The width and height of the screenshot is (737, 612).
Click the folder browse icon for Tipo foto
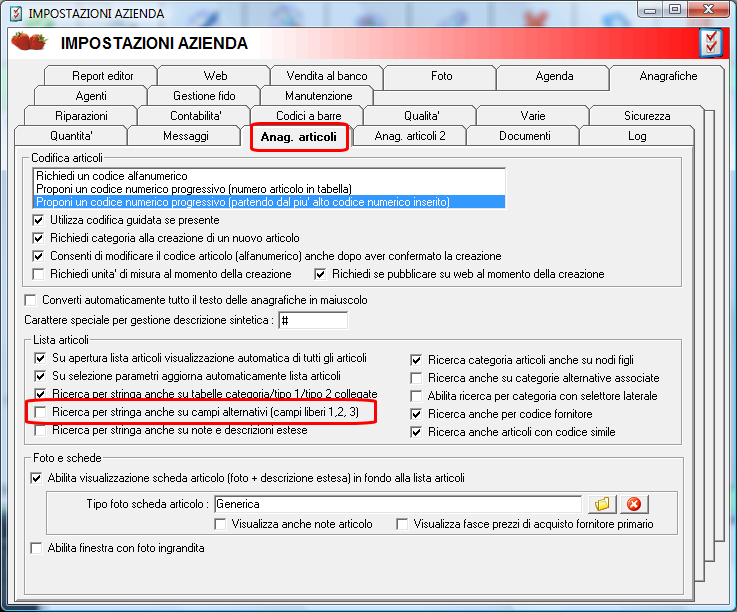point(602,504)
